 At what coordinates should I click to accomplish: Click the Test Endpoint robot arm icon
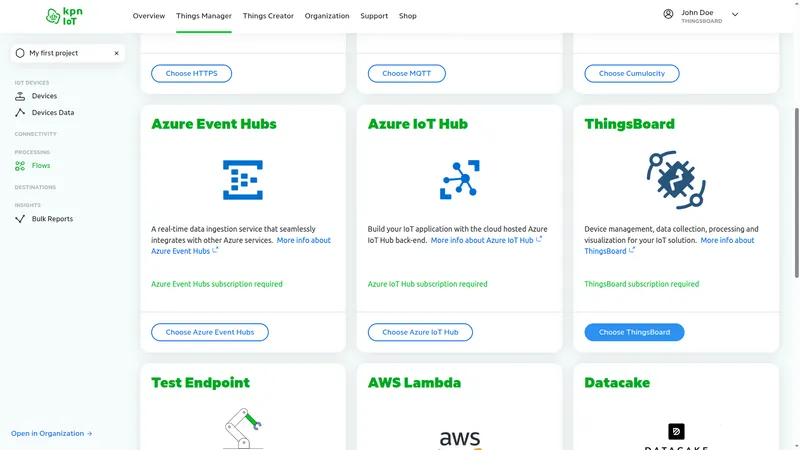click(x=243, y=429)
